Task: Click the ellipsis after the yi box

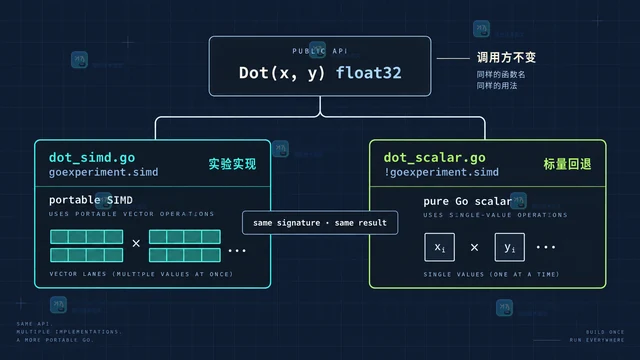Action: [546, 247]
